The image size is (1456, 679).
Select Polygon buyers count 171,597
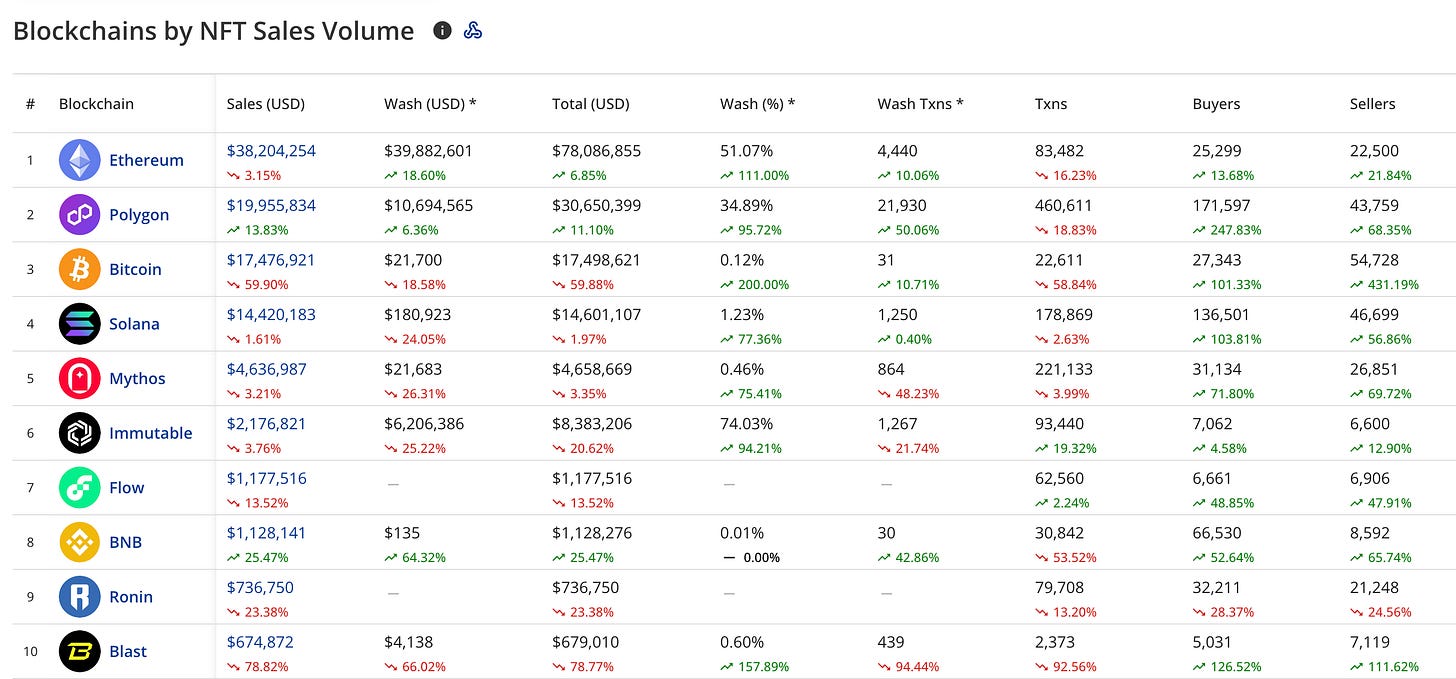pyautogui.click(x=1220, y=205)
